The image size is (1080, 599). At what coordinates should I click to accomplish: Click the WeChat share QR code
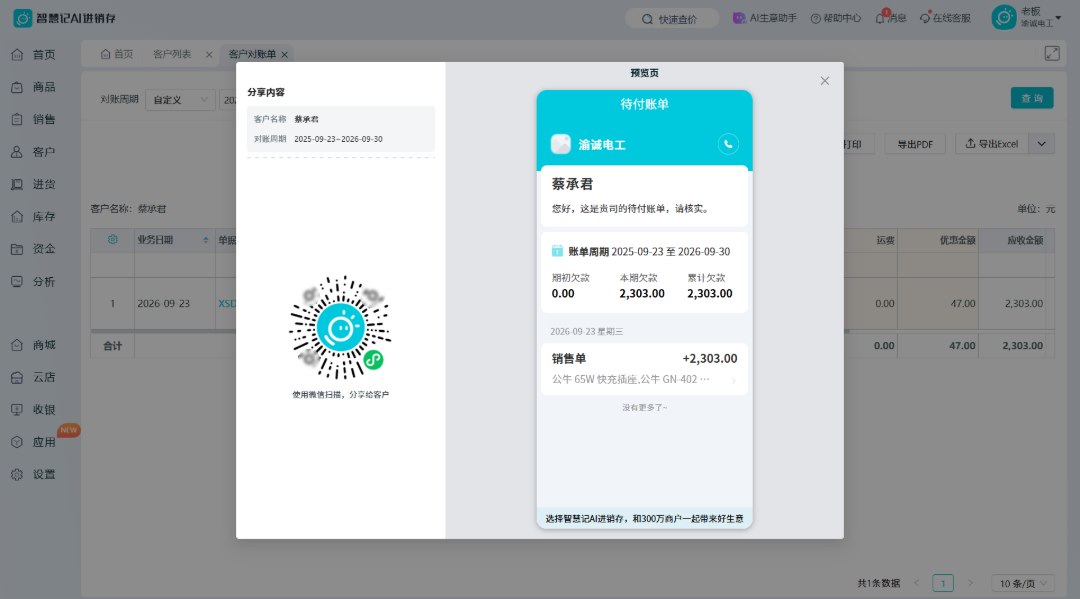[x=340, y=328]
